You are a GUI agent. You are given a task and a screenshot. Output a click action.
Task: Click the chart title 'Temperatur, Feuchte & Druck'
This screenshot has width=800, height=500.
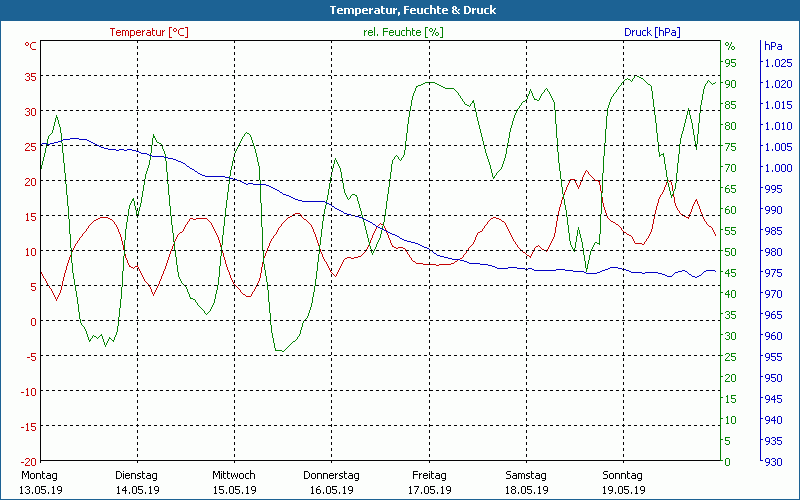coord(413,10)
